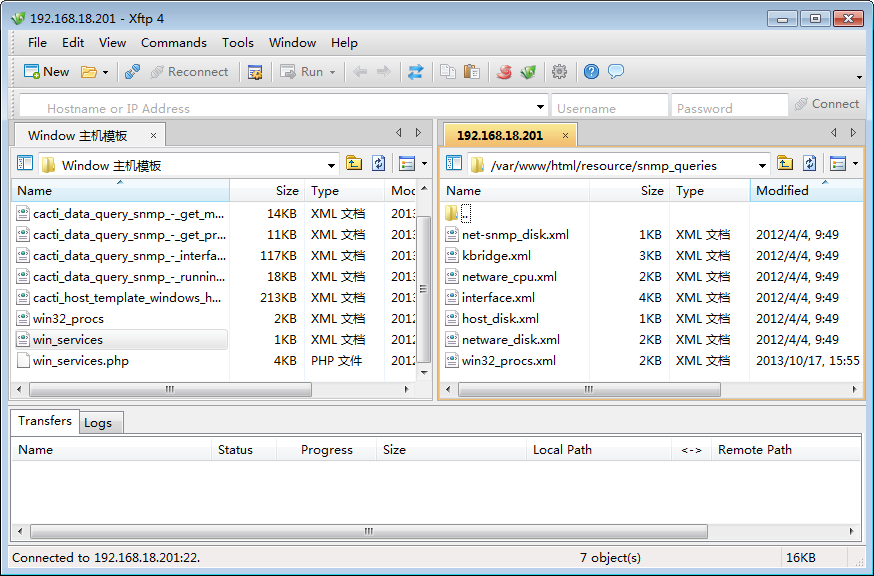Screen dimensions: 874x576
Task: Select net-snmp_disk.xml in remote pane
Action: click(x=516, y=235)
